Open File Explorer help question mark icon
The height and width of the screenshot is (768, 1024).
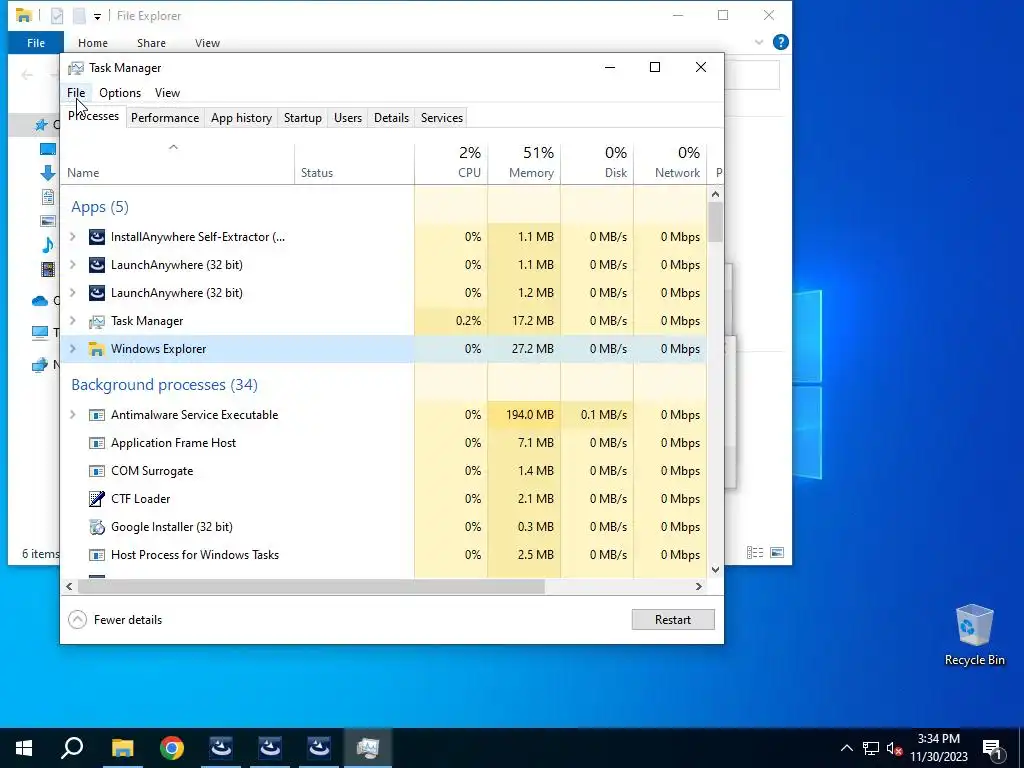pos(780,42)
